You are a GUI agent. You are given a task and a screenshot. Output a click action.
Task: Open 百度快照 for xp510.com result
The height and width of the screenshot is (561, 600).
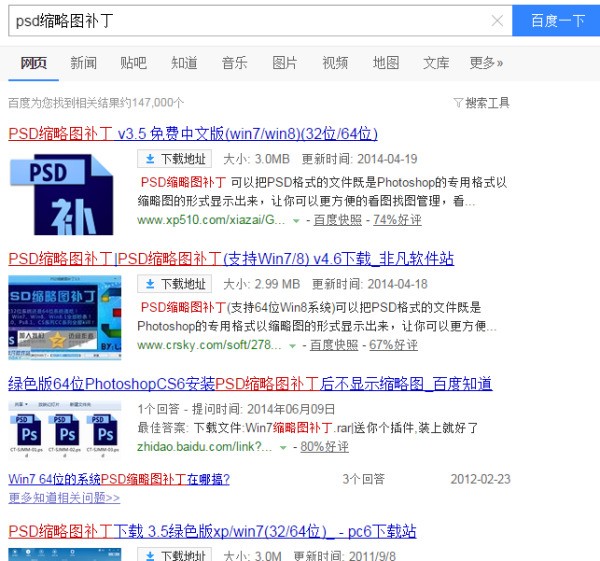pos(338,220)
